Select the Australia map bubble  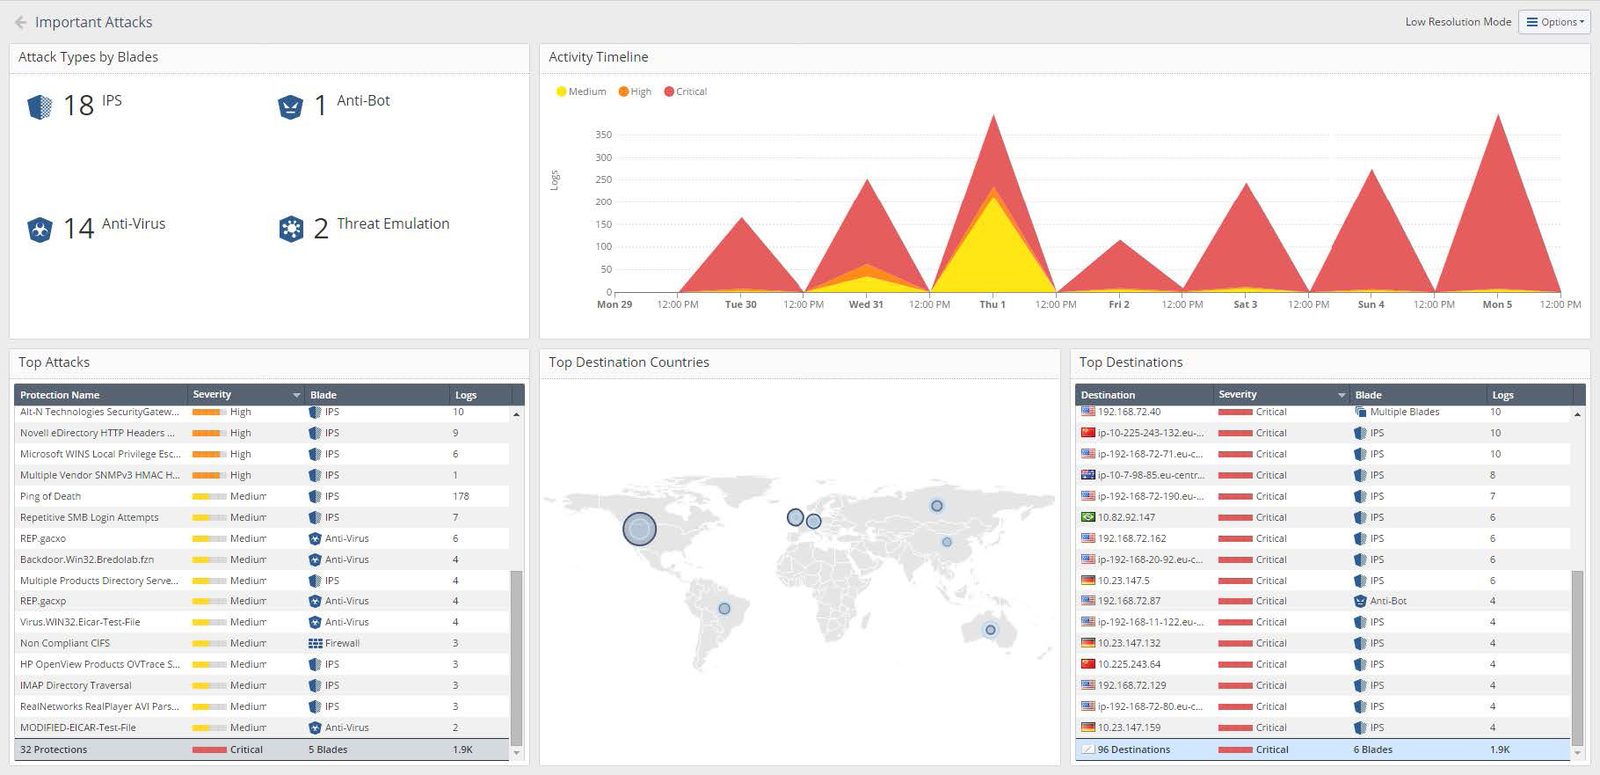click(x=990, y=630)
